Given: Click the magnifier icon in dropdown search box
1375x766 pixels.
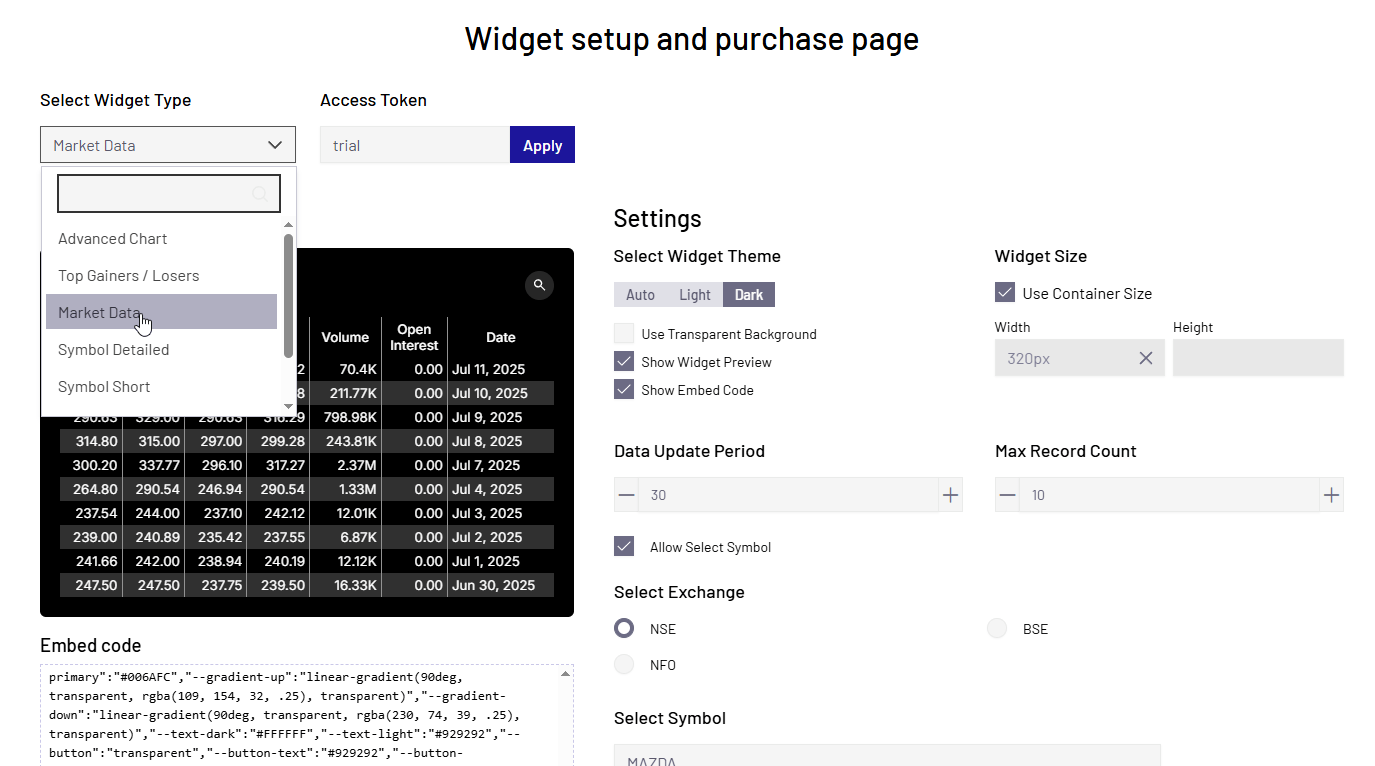Looking at the screenshot, I should coord(260,194).
